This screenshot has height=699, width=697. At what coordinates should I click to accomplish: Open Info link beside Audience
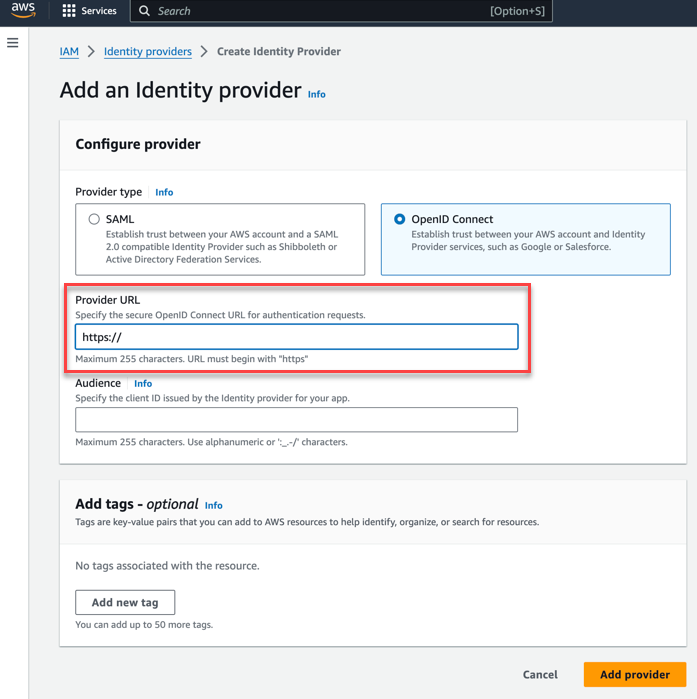[x=143, y=383]
